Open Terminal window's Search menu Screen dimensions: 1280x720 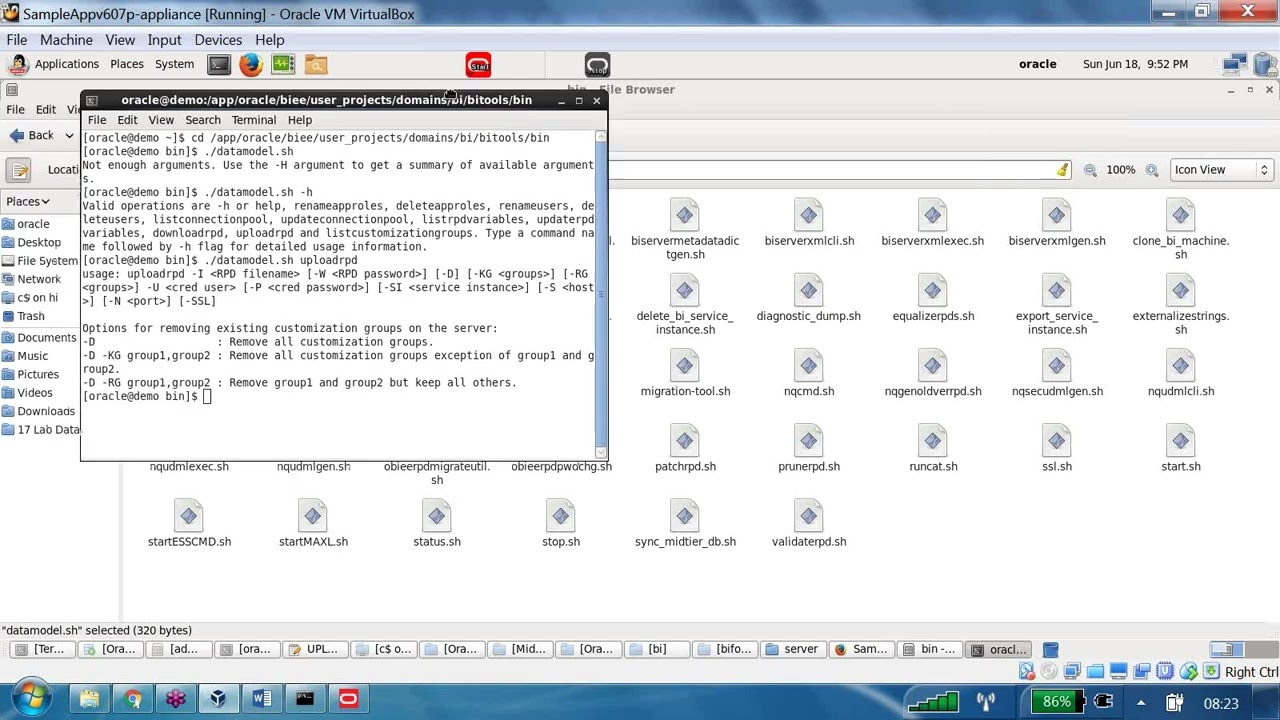tap(203, 120)
